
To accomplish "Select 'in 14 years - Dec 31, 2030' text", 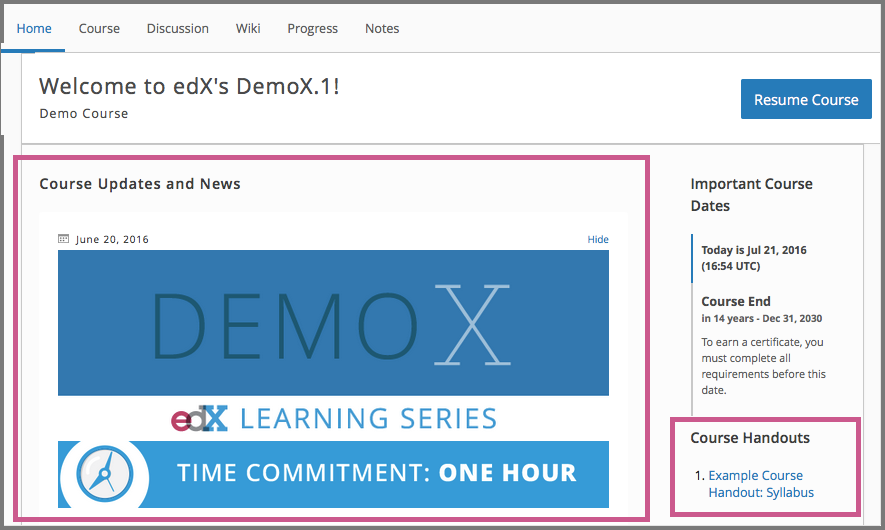I will coord(761,318).
